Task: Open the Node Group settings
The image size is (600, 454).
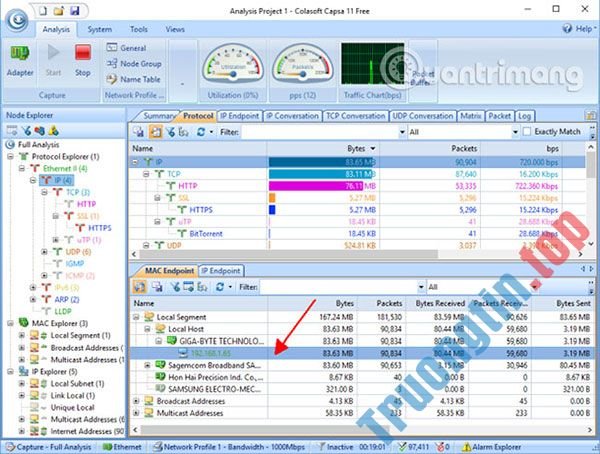Action: coord(138,63)
